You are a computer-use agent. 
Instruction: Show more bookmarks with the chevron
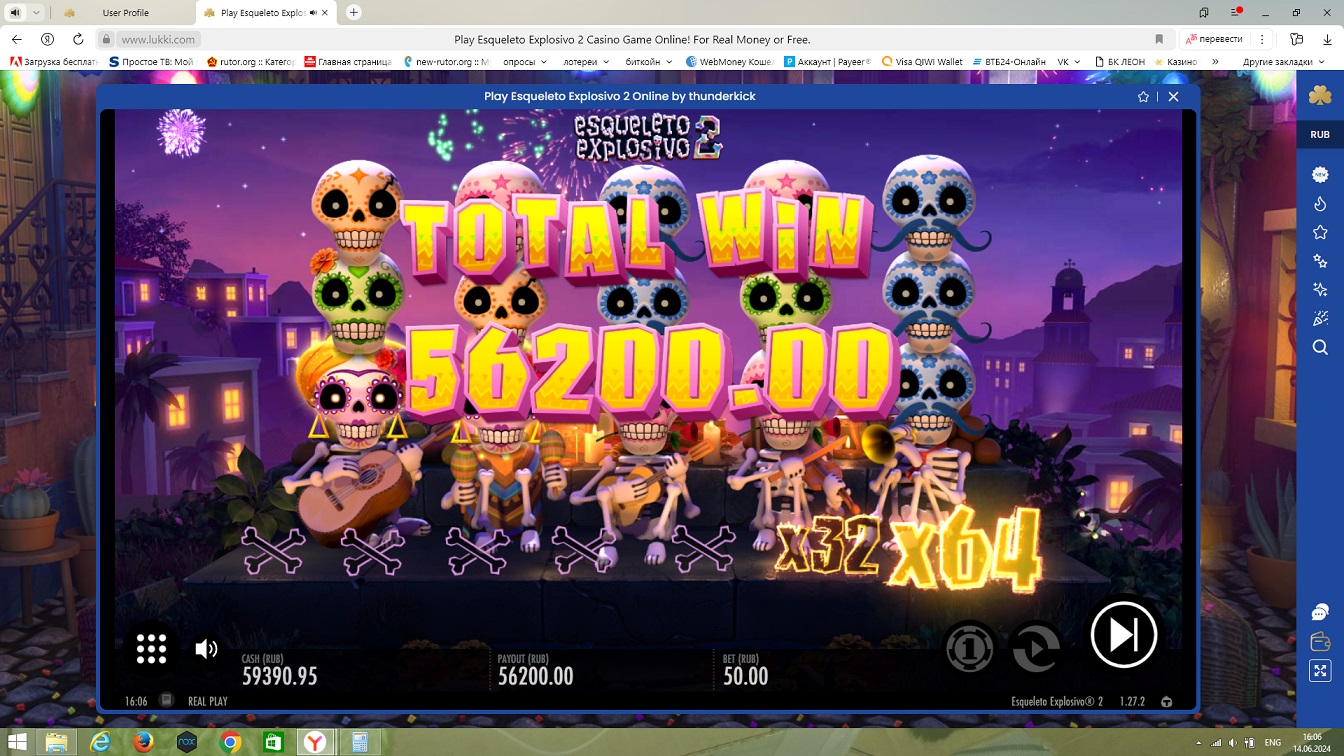1215,62
